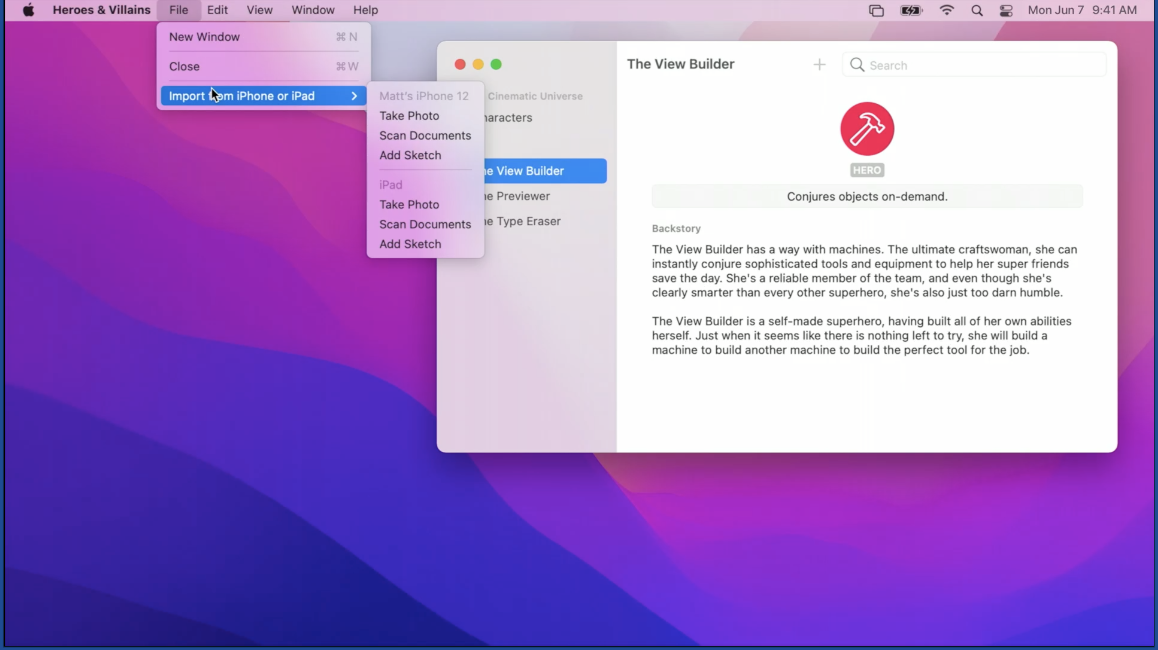
Task: Open the Wi-Fi menu bar icon
Action: 947,10
